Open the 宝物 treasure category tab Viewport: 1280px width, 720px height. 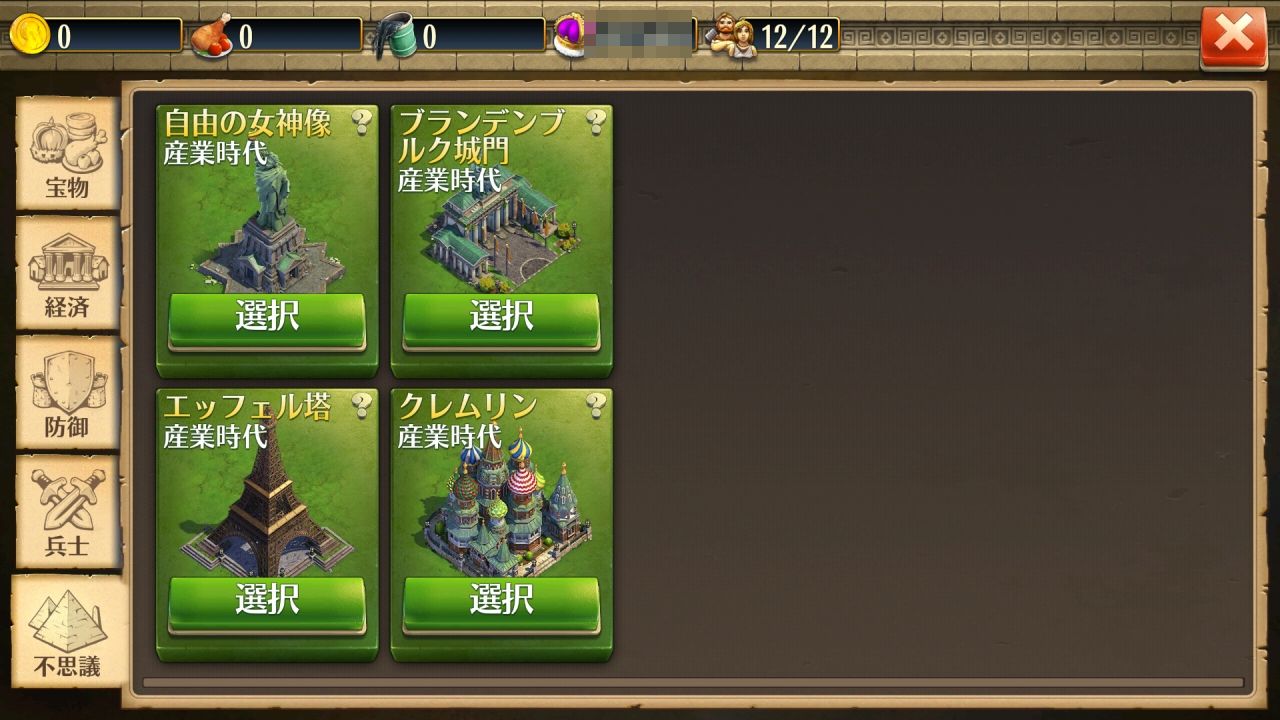pyautogui.click(x=66, y=153)
